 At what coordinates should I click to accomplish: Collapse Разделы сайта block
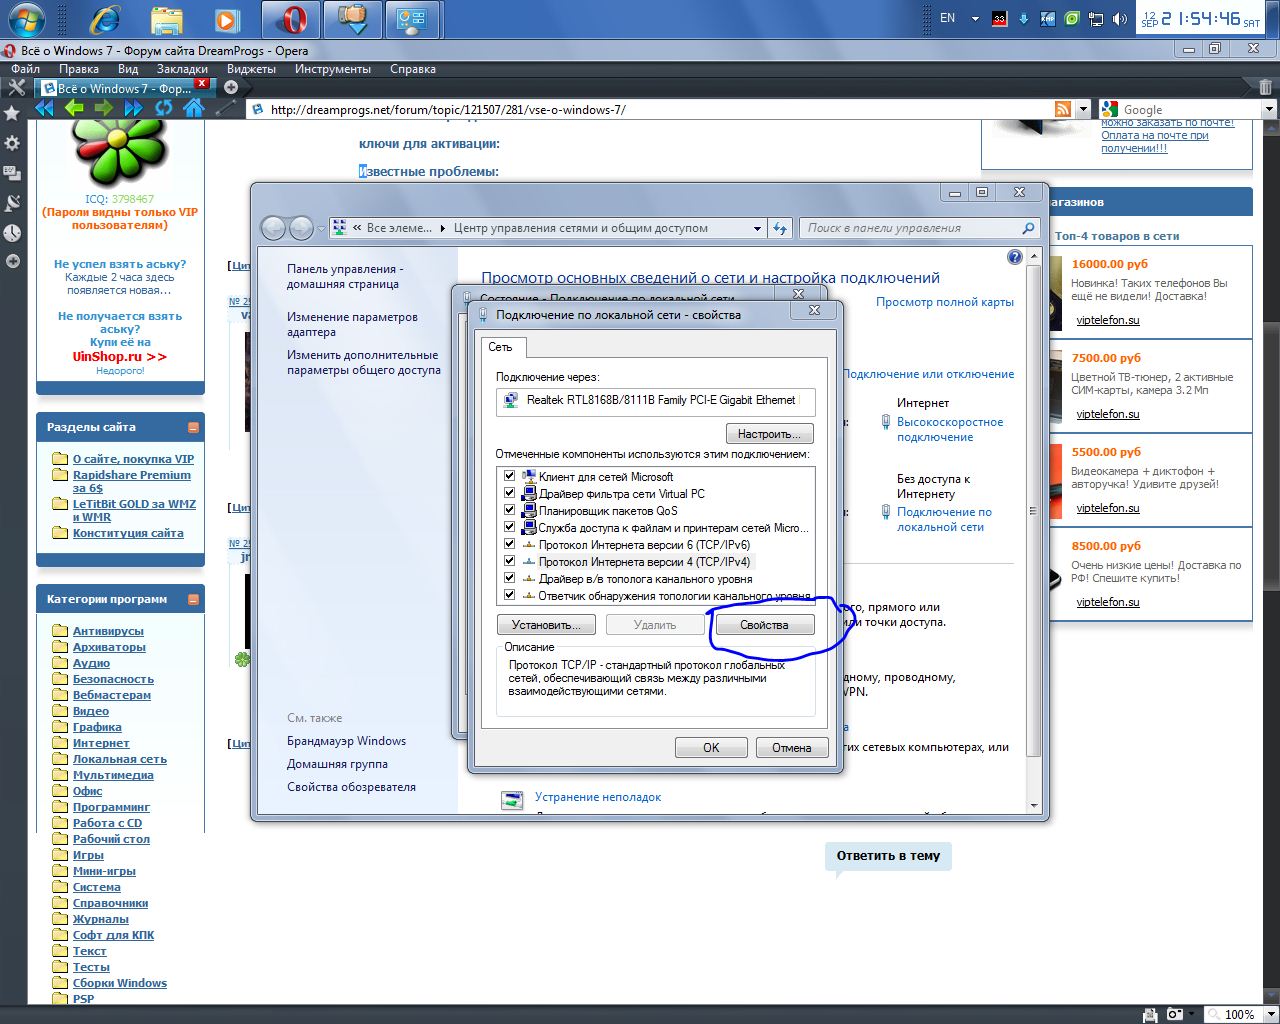click(193, 427)
